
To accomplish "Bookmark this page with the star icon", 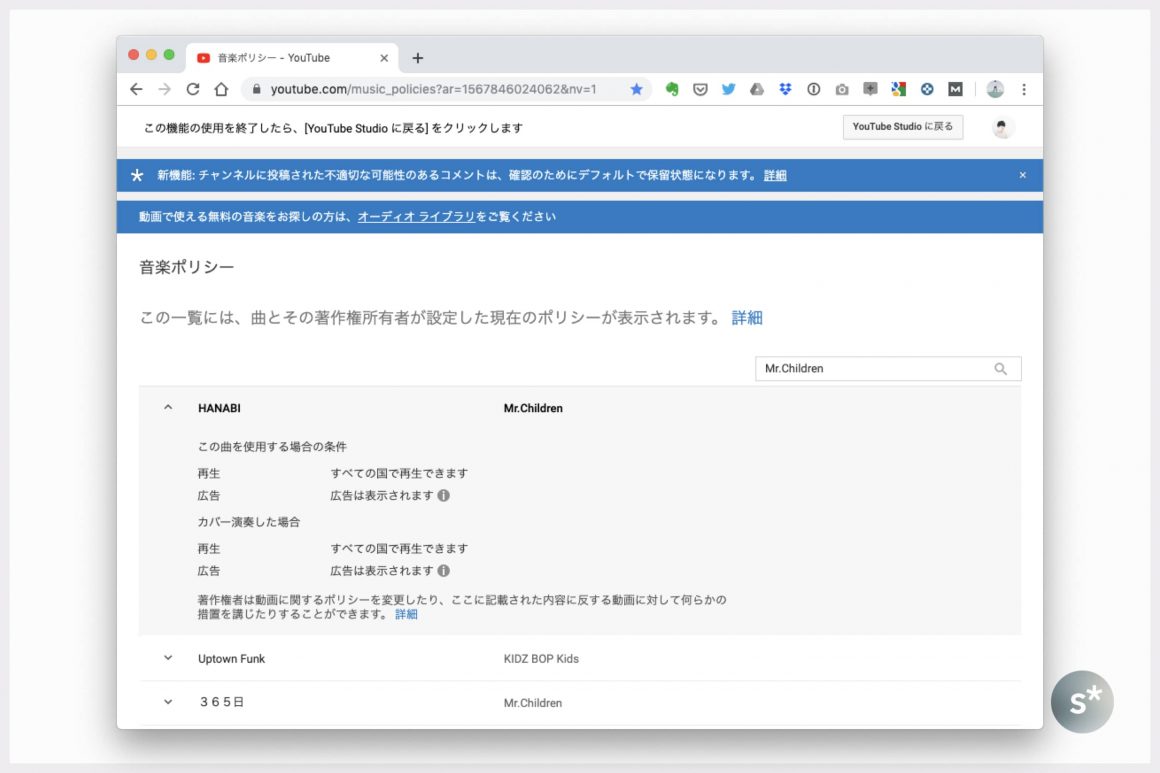I will click(x=637, y=89).
